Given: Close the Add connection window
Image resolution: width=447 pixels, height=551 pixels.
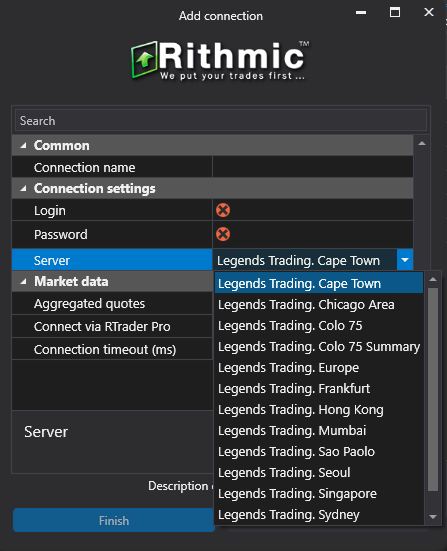Looking at the screenshot, I should [429, 12].
